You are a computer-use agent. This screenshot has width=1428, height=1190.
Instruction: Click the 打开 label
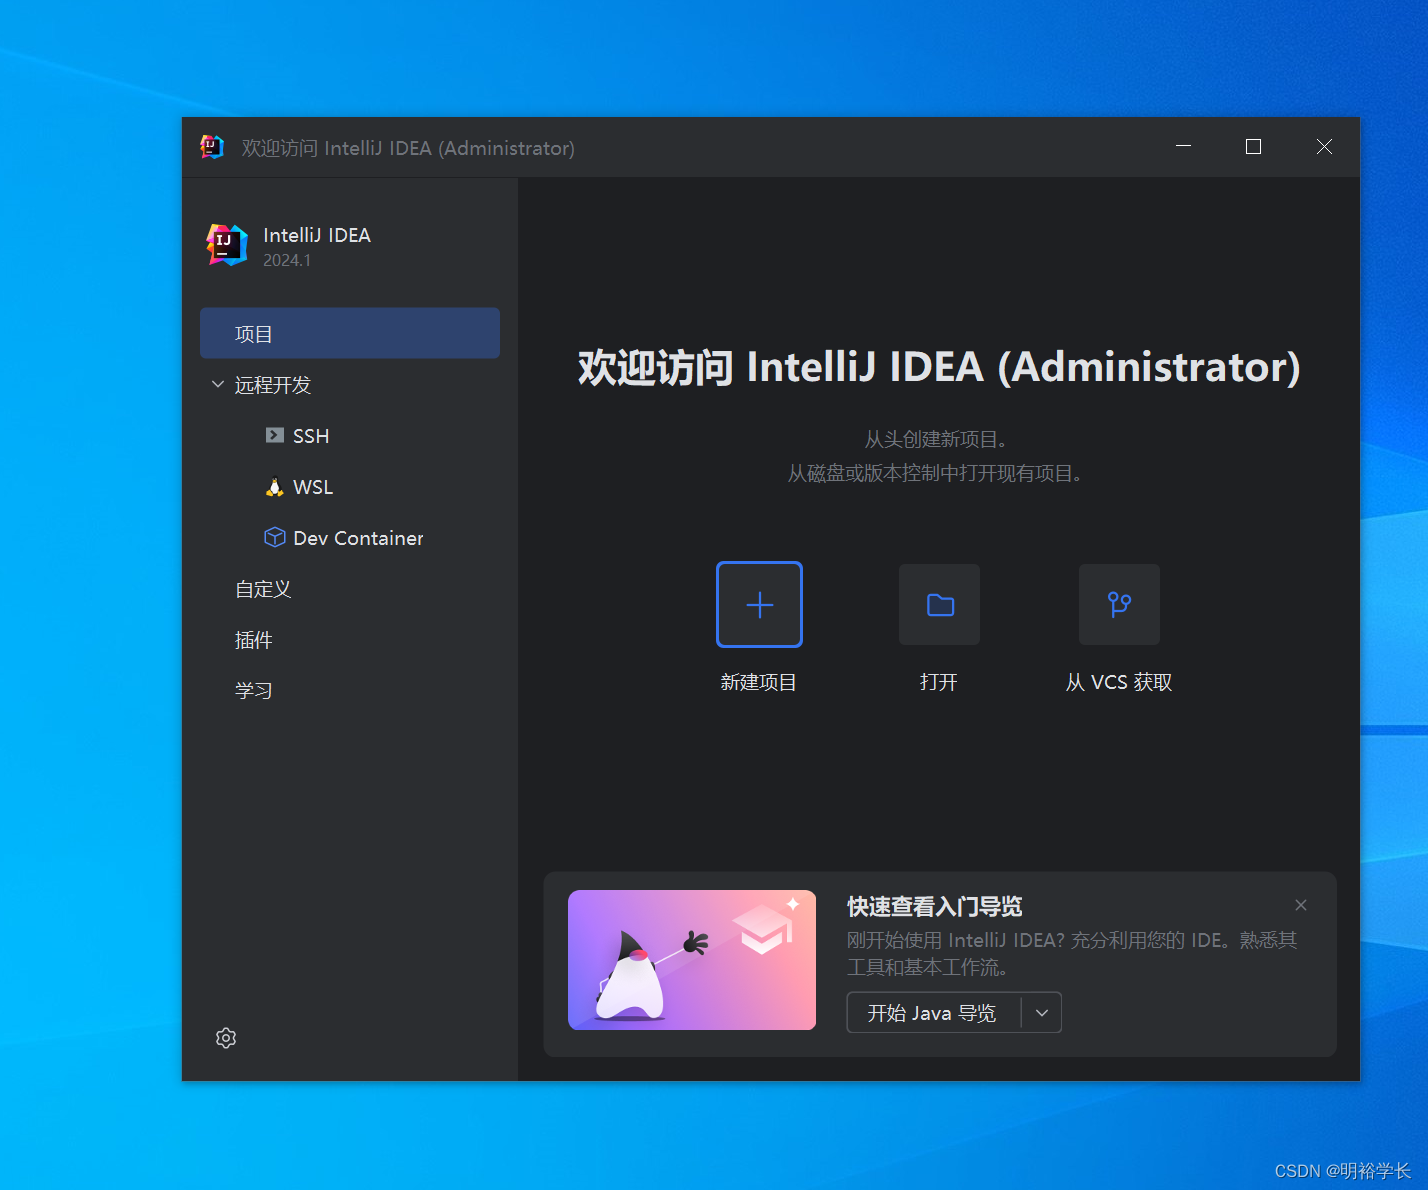(x=939, y=682)
